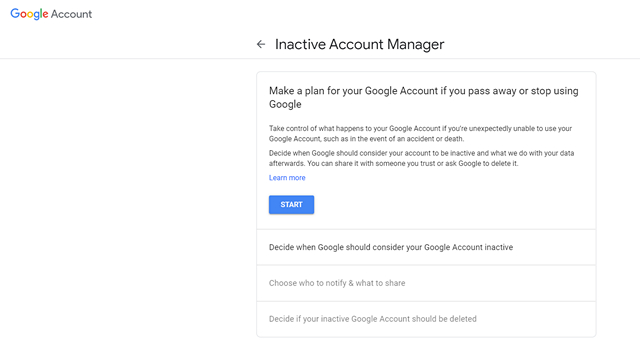This screenshot has height=360, width=640.
Task: Click paragraph text Decide when Google should consider your account
Action: click(x=421, y=158)
